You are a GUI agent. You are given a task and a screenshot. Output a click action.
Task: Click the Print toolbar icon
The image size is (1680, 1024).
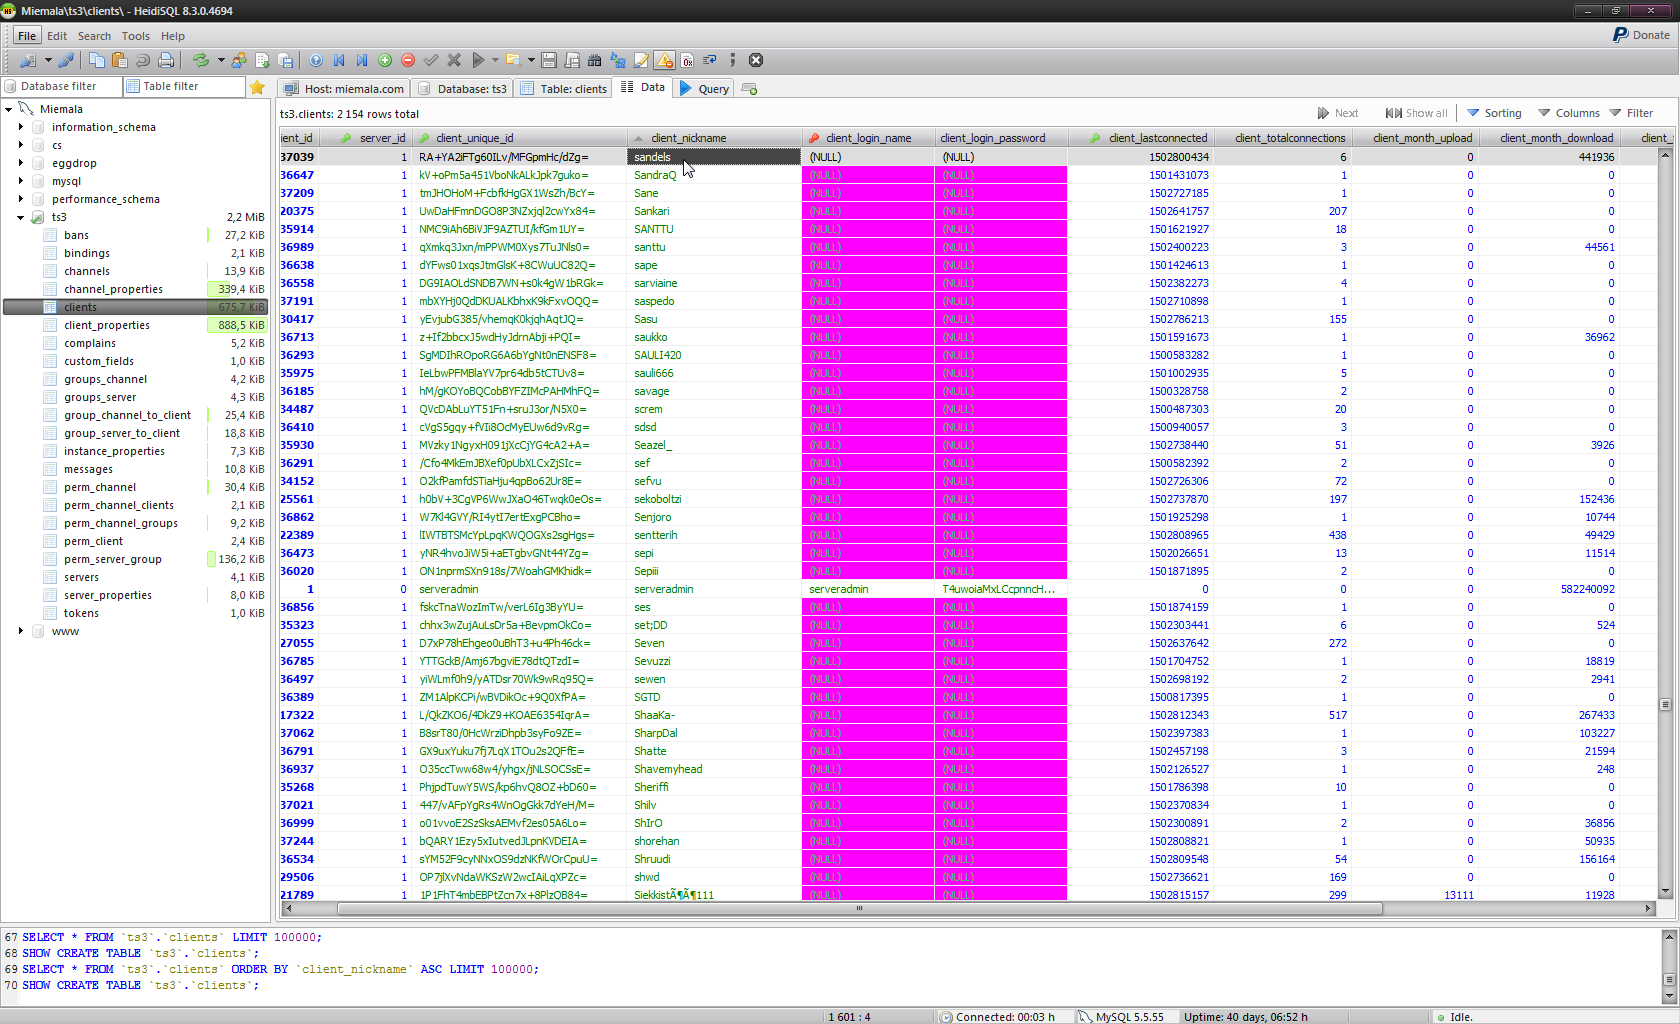point(166,60)
